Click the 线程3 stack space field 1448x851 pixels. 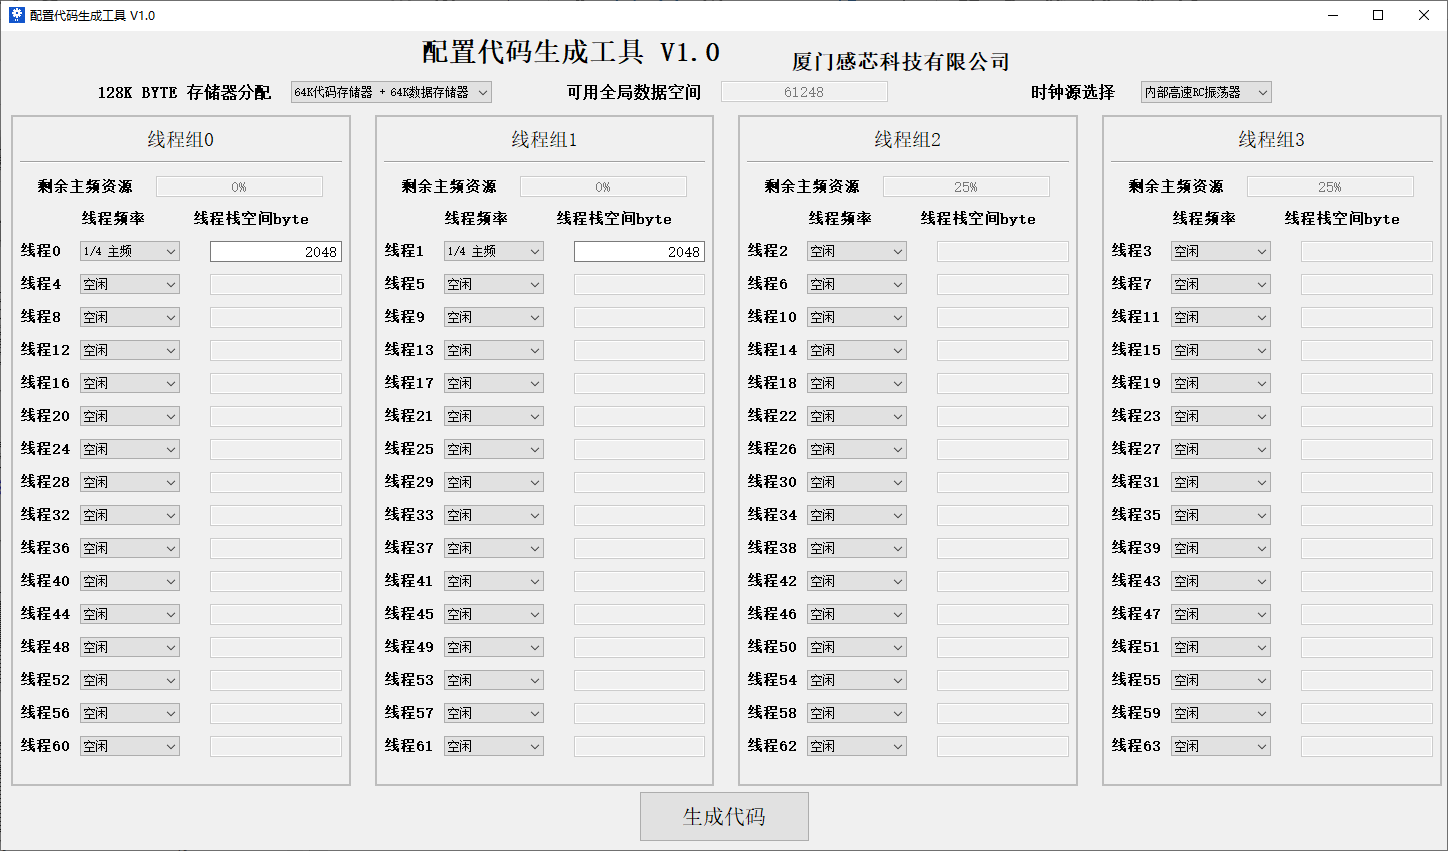[1367, 252]
